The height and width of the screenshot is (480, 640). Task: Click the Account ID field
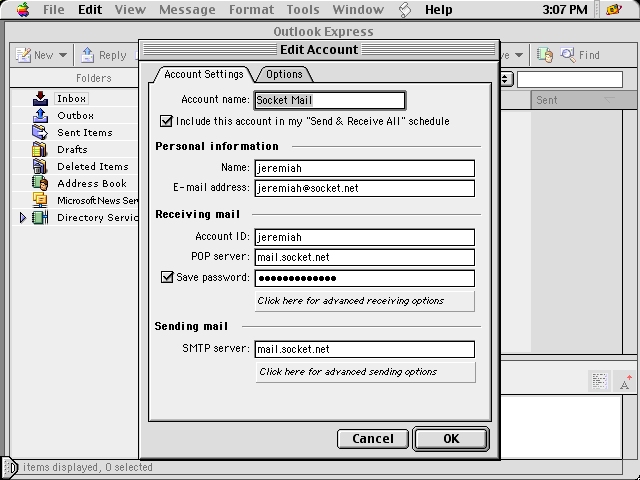pos(364,237)
